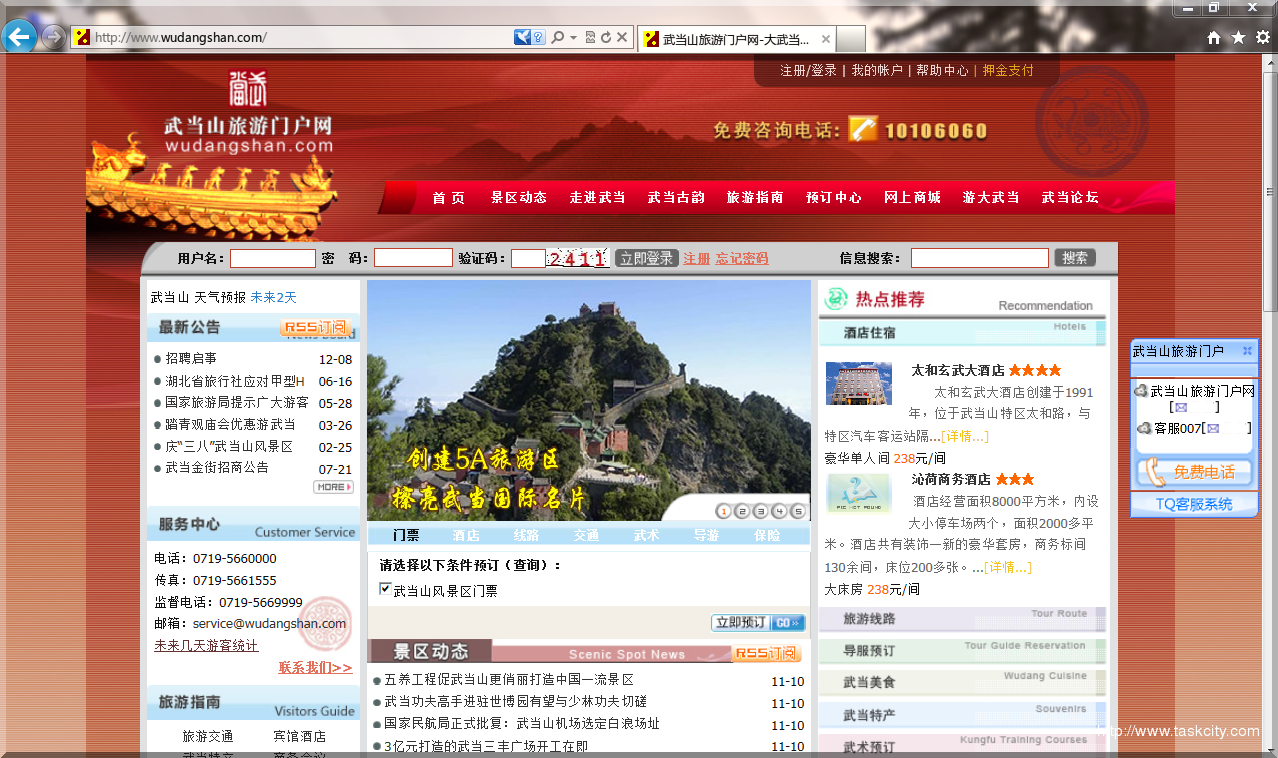Screen dimensions: 1278x758
Task: Expand the 武当美食 Wudang Cuisine section
Action: pos(962,683)
